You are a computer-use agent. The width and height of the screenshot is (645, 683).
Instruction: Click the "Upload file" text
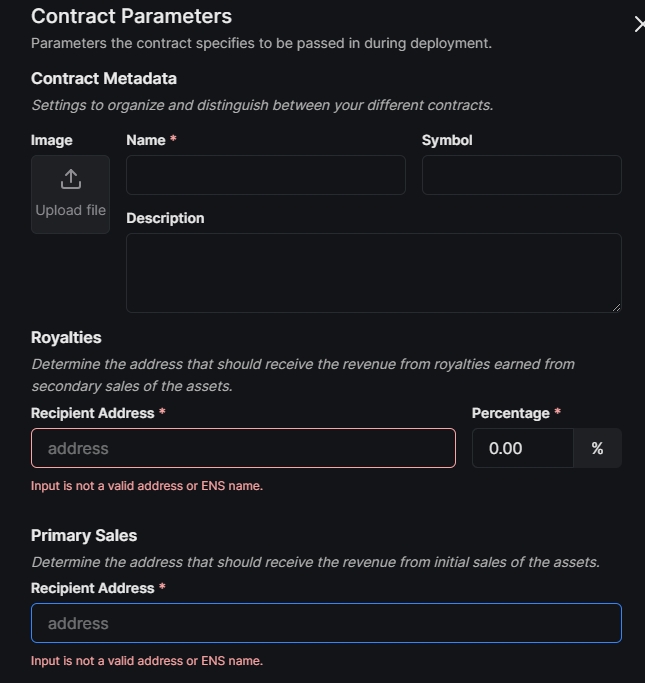point(70,210)
